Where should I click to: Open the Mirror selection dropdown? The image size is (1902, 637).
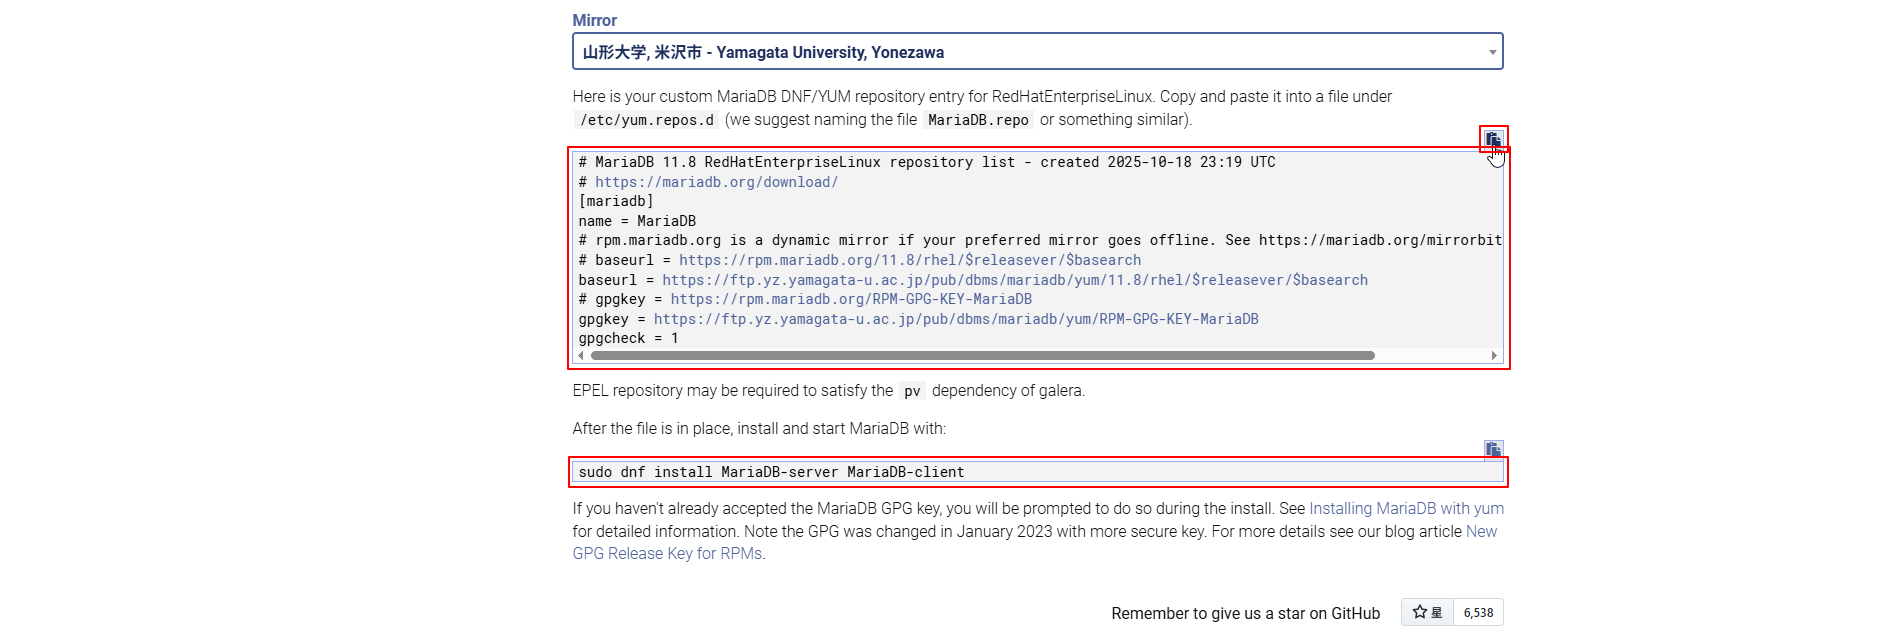pos(1036,52)
